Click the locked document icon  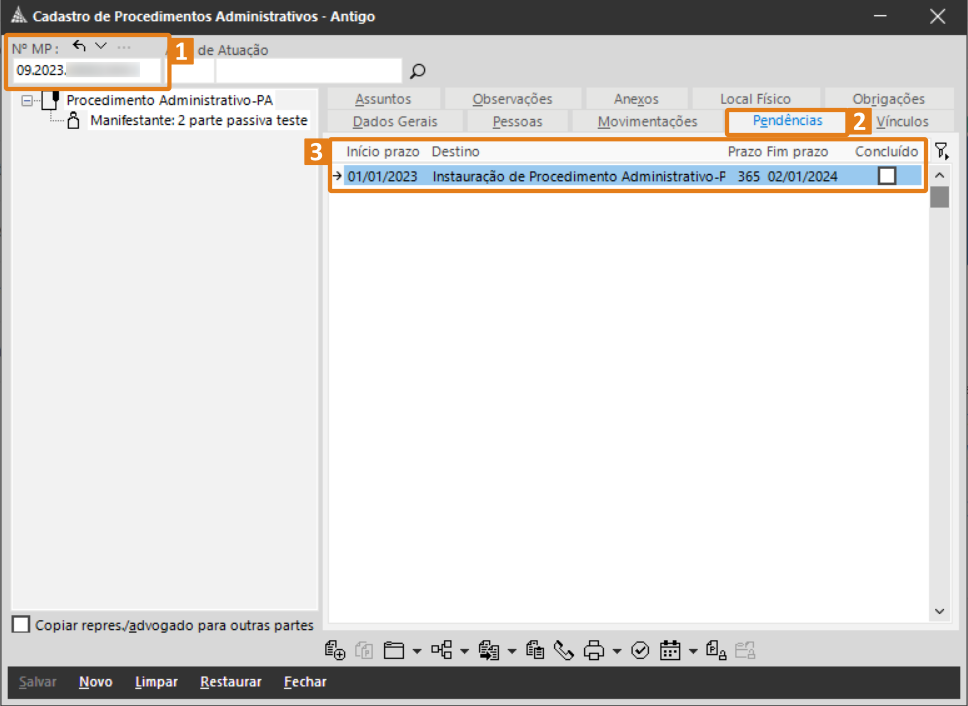716,650
